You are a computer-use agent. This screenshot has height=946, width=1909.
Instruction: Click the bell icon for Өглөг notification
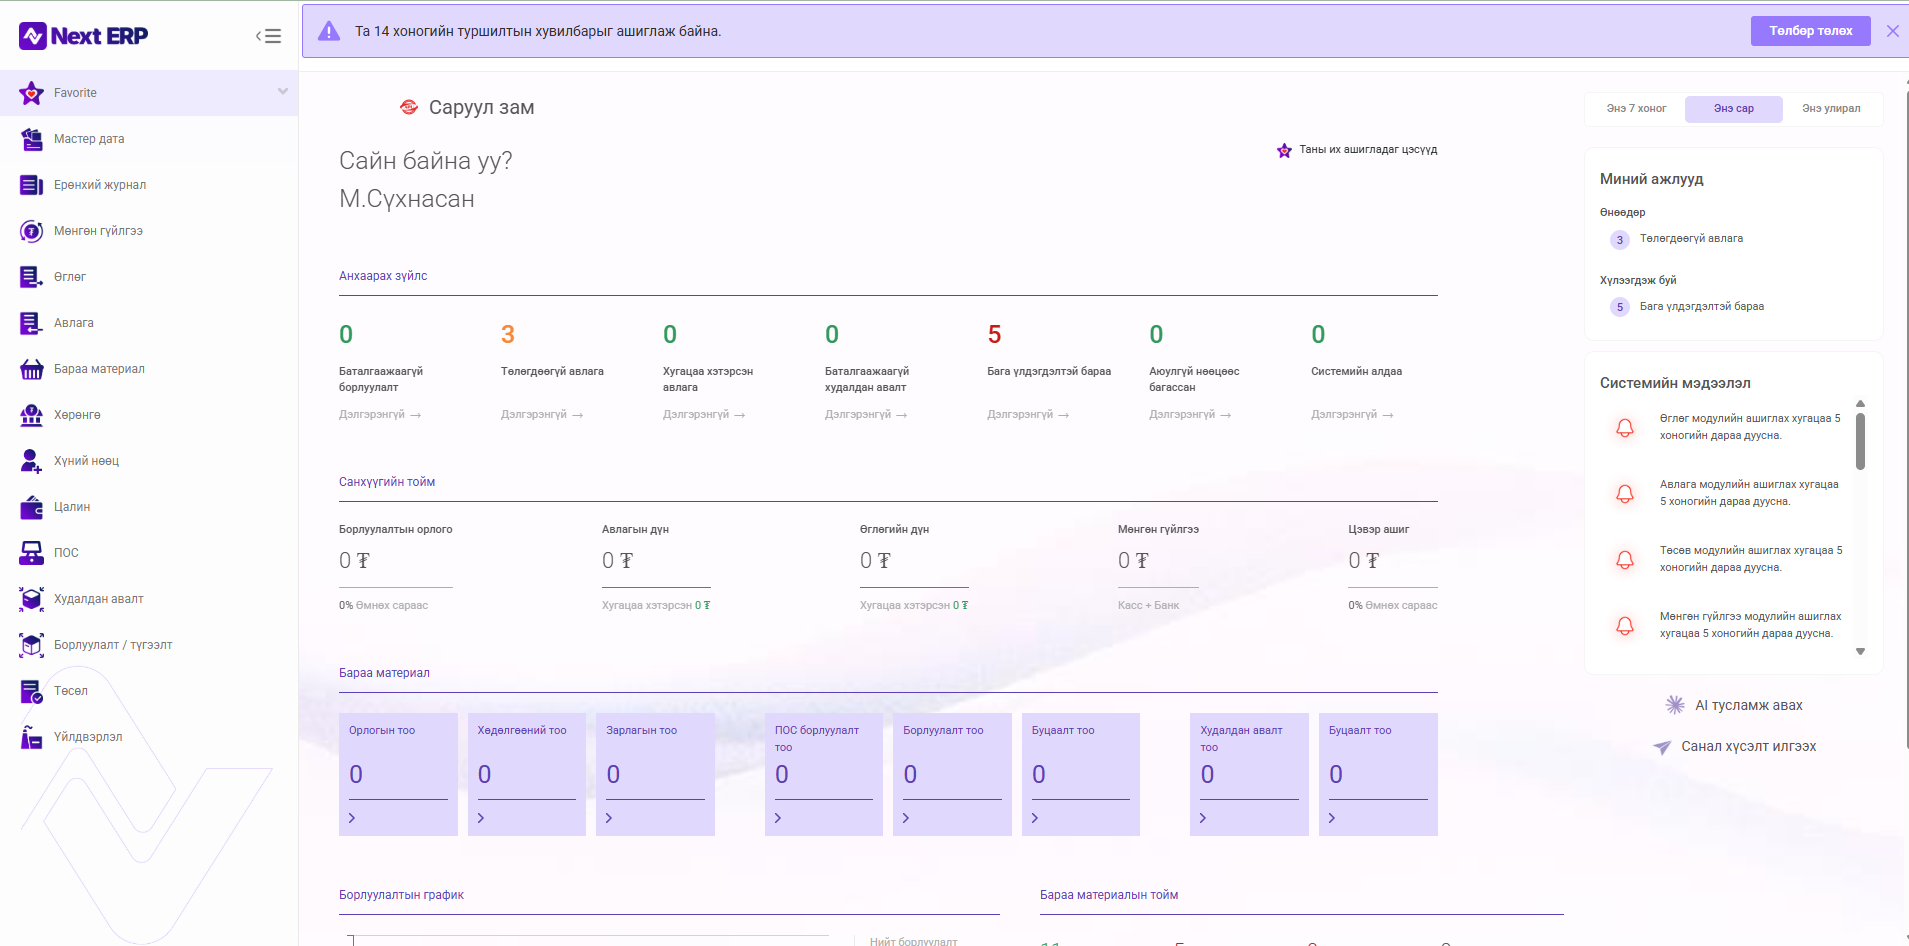point(1625,428)
